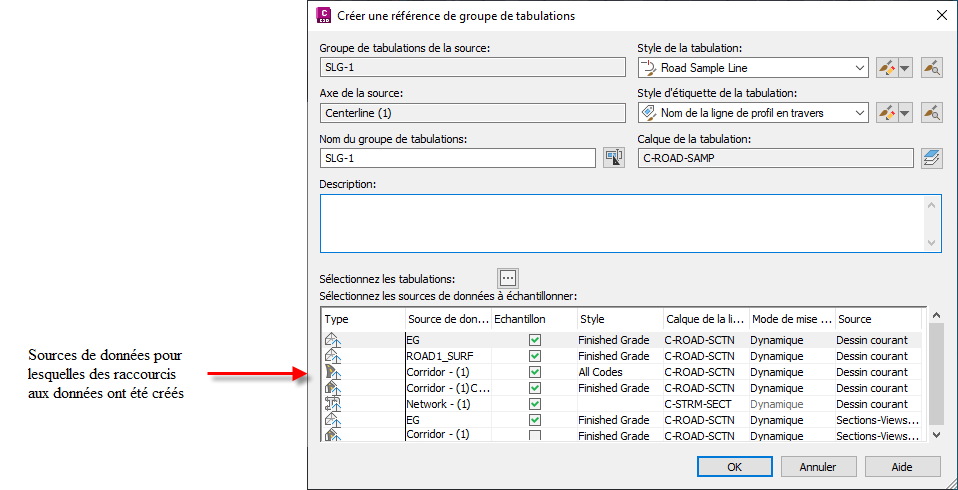Image resolution: width=958 pixels, height=490 pixels.
Task: Click the label style detail magnifier icon
Action: tap(932, 113)
